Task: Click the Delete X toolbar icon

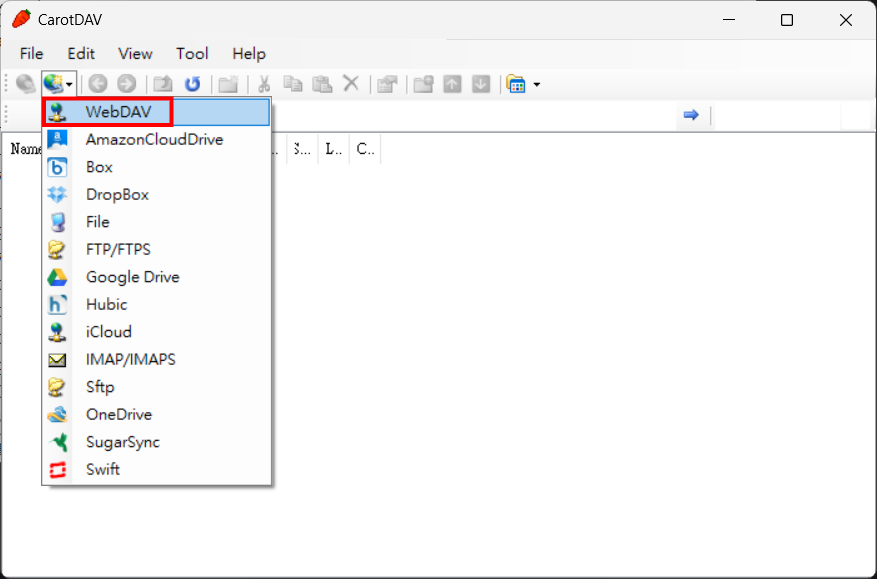Action: (x=351, y=84)
